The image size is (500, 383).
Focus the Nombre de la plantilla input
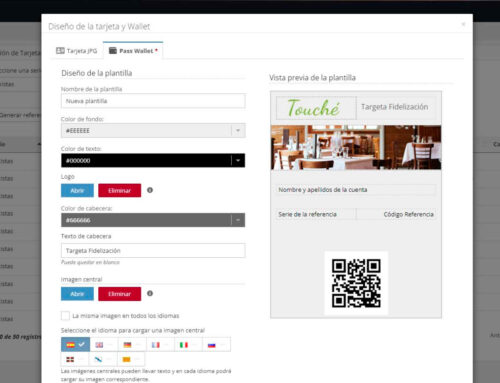[153, 101]
